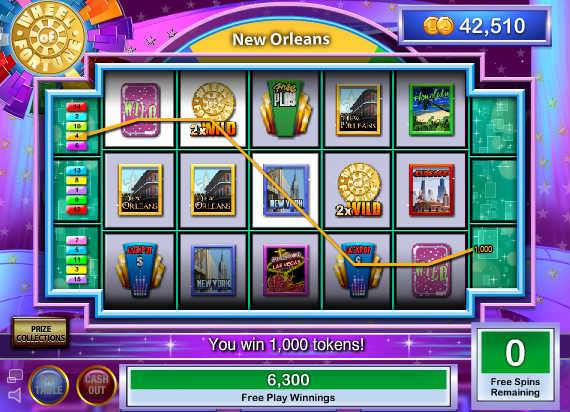Open the chat window icon
570x412 pixels.
[x=15, y=376]
